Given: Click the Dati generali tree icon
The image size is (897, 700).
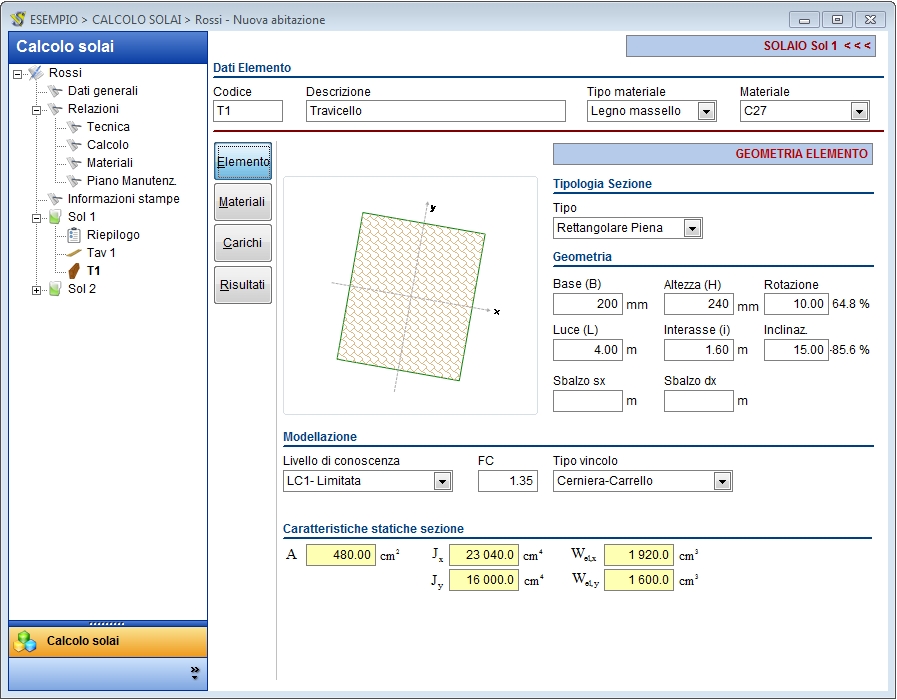Looking at the screenshot, I should (x=55, y=91).
